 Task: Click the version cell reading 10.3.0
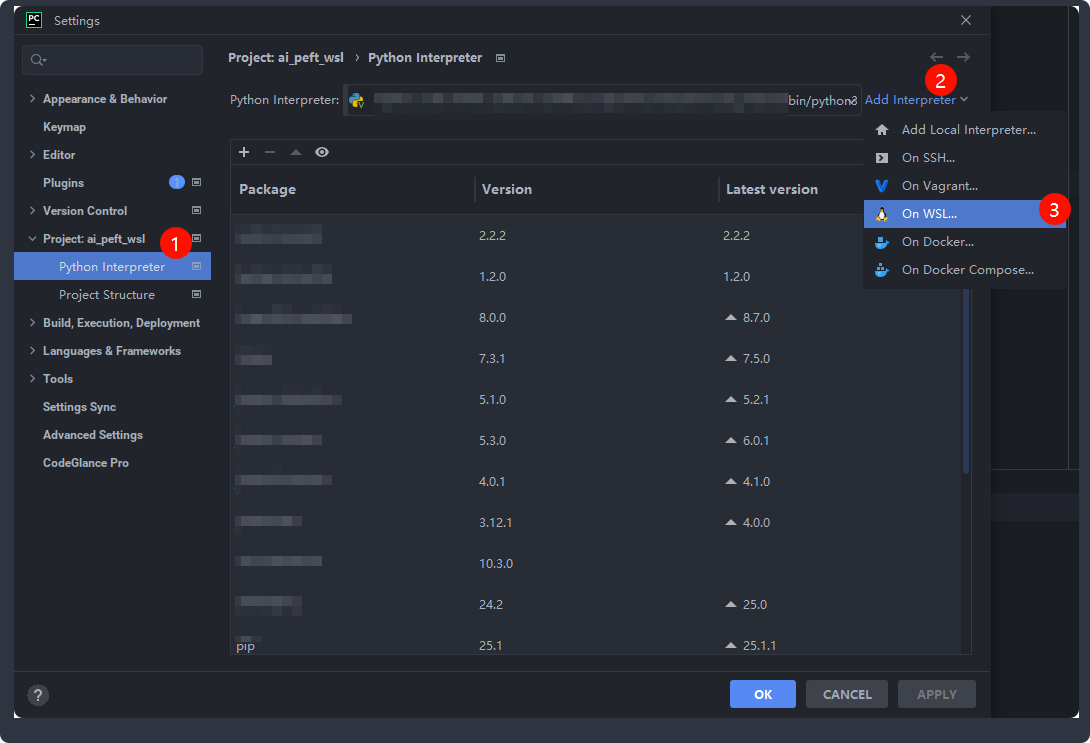[x=496, y=564]
